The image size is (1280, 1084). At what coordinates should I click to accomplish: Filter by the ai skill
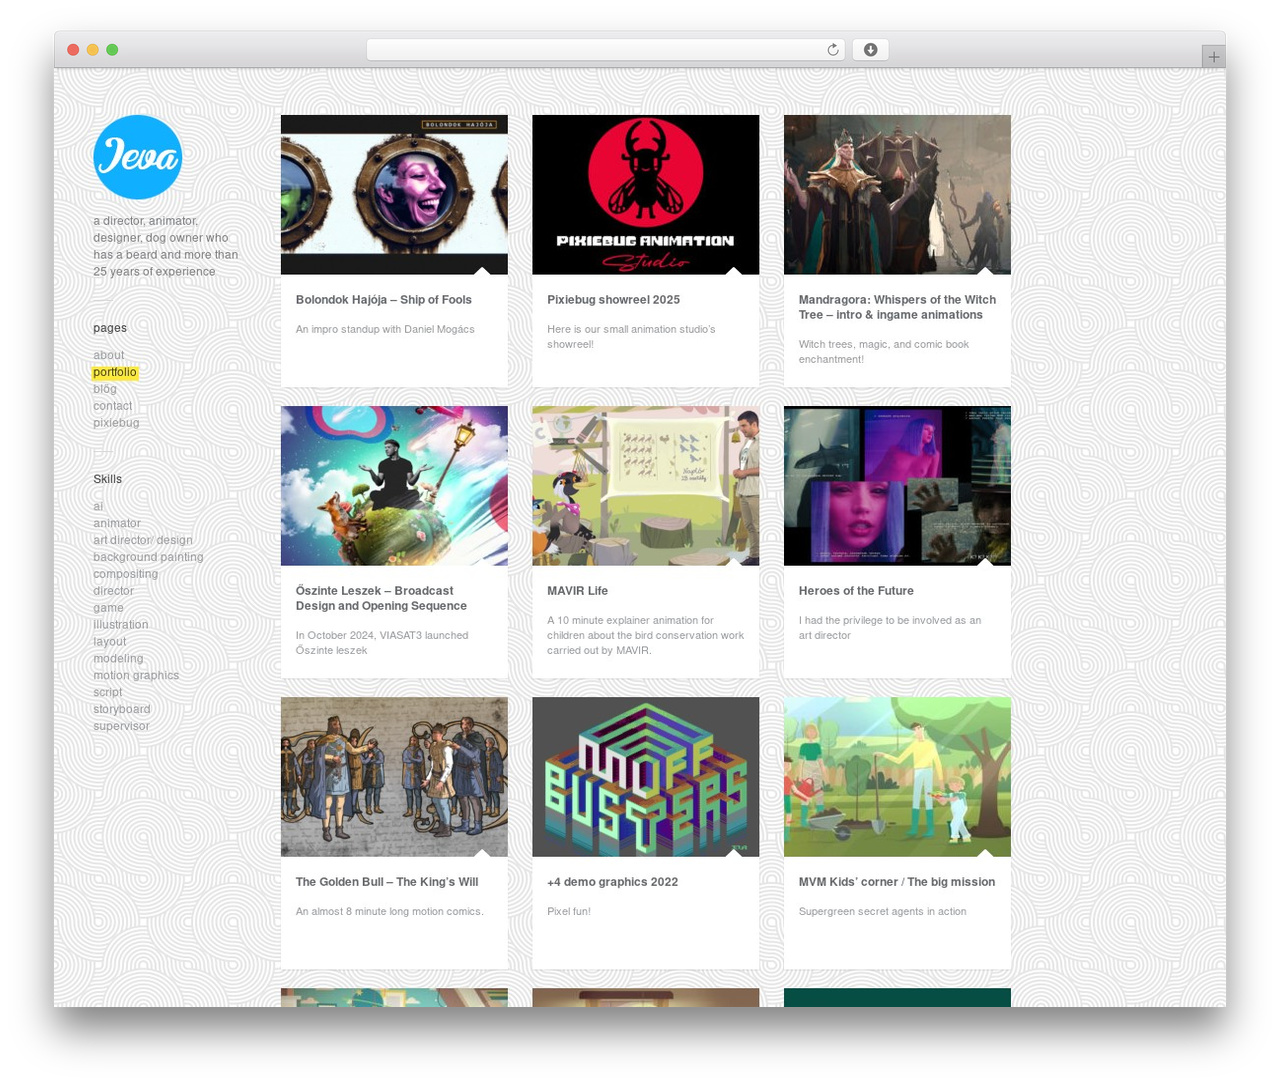click(x=98, y=506)
